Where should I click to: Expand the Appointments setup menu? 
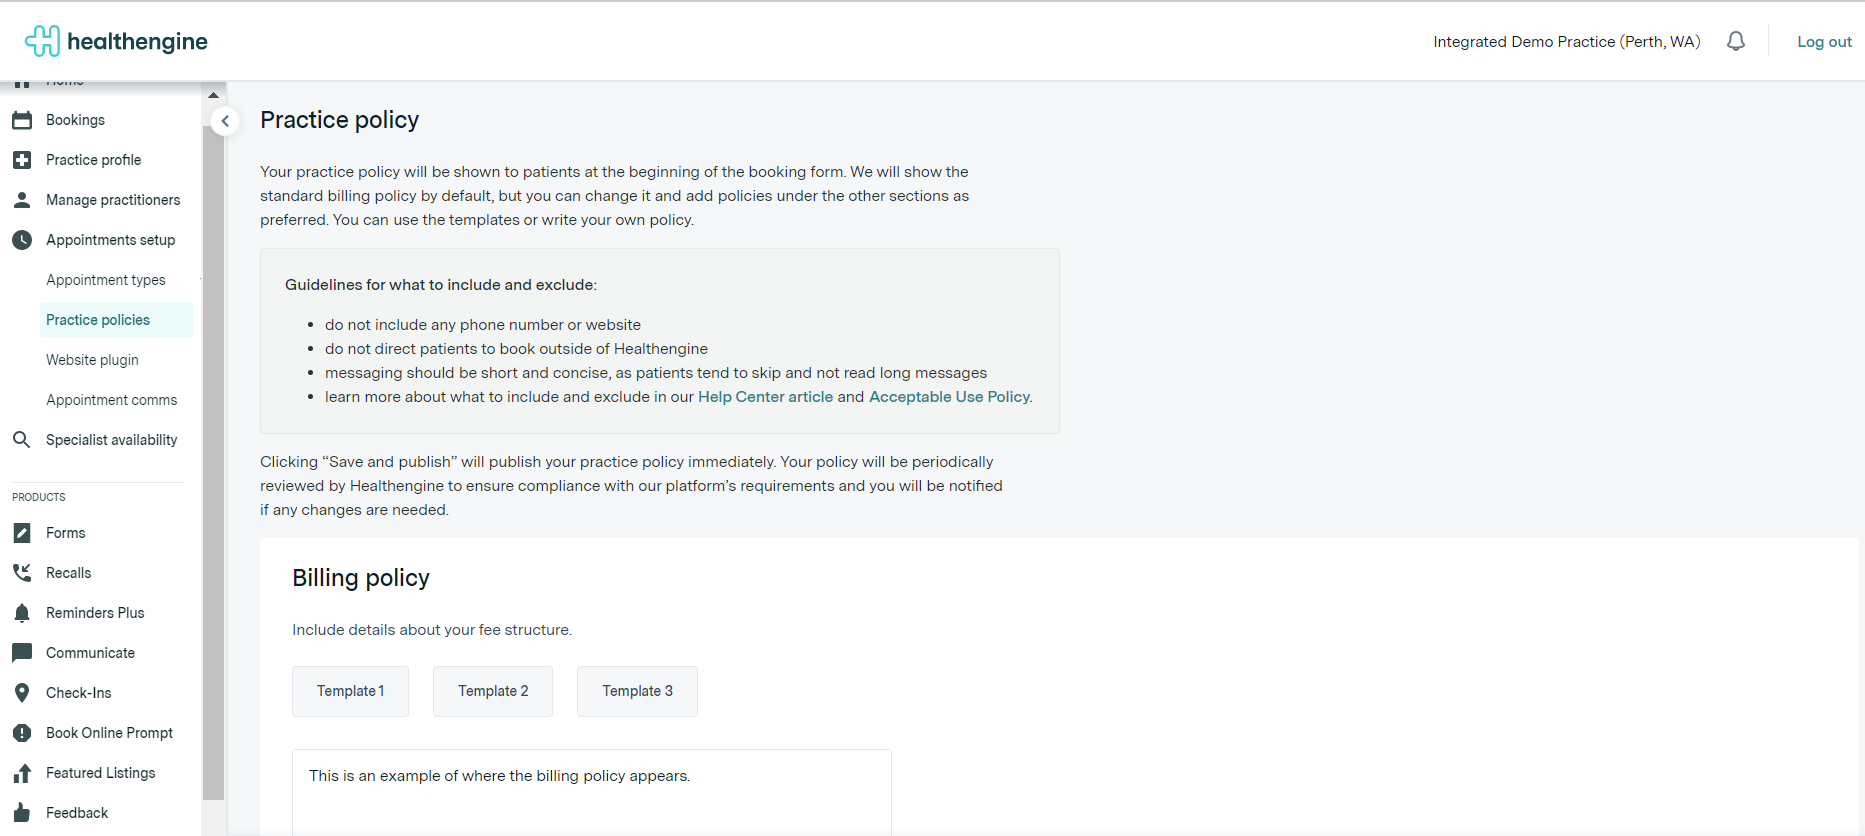110,240
